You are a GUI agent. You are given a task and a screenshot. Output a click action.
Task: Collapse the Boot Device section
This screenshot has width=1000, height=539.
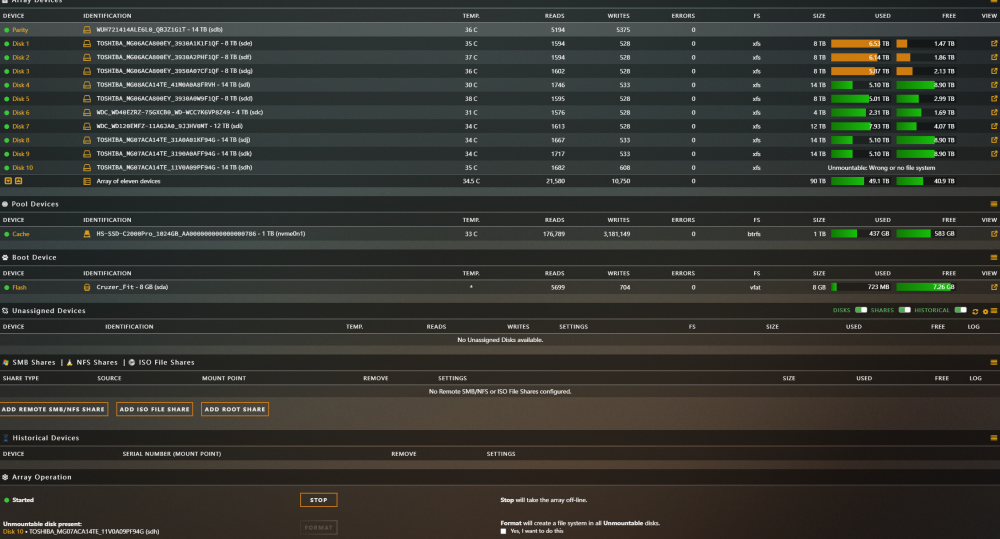pos(994,258)
